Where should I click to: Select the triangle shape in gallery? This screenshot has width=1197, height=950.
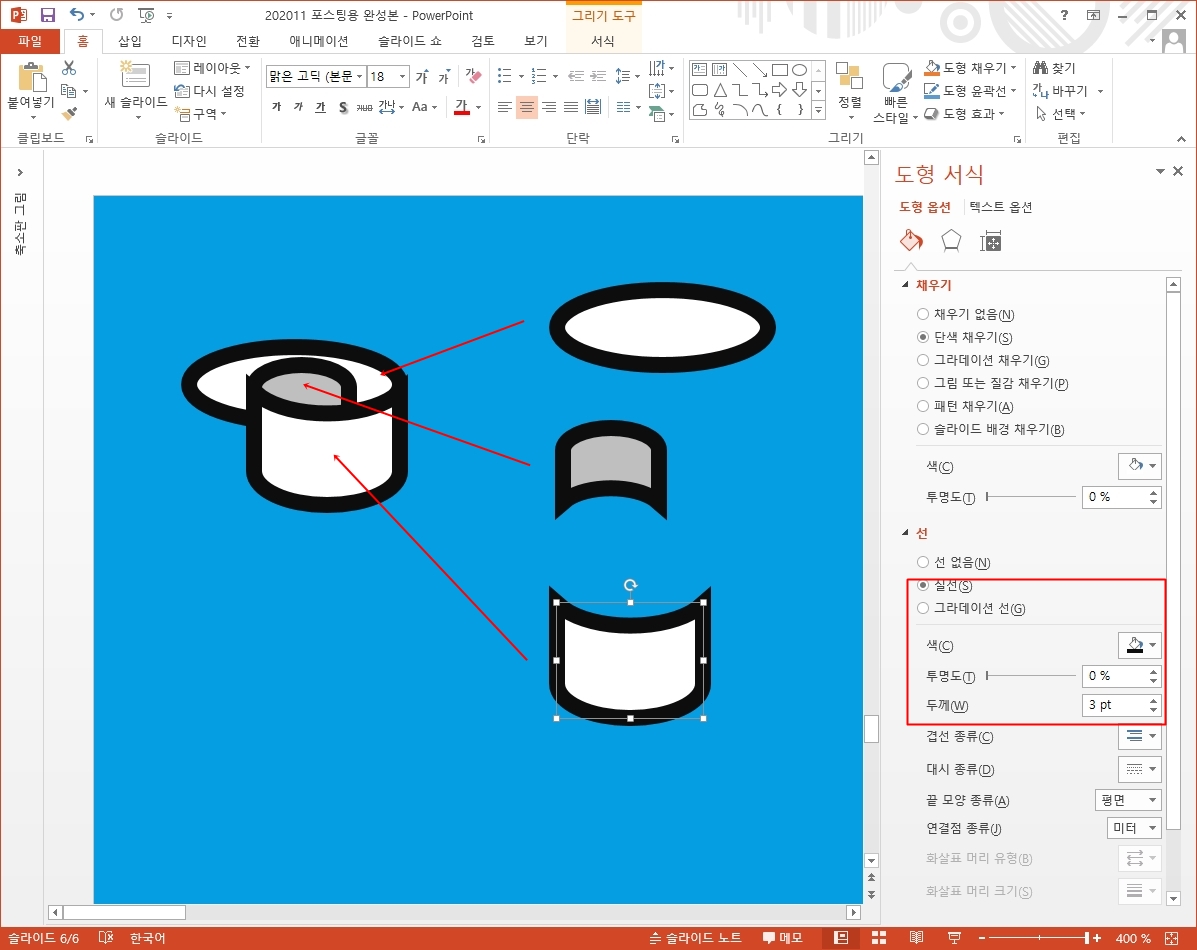pos(720,90)
